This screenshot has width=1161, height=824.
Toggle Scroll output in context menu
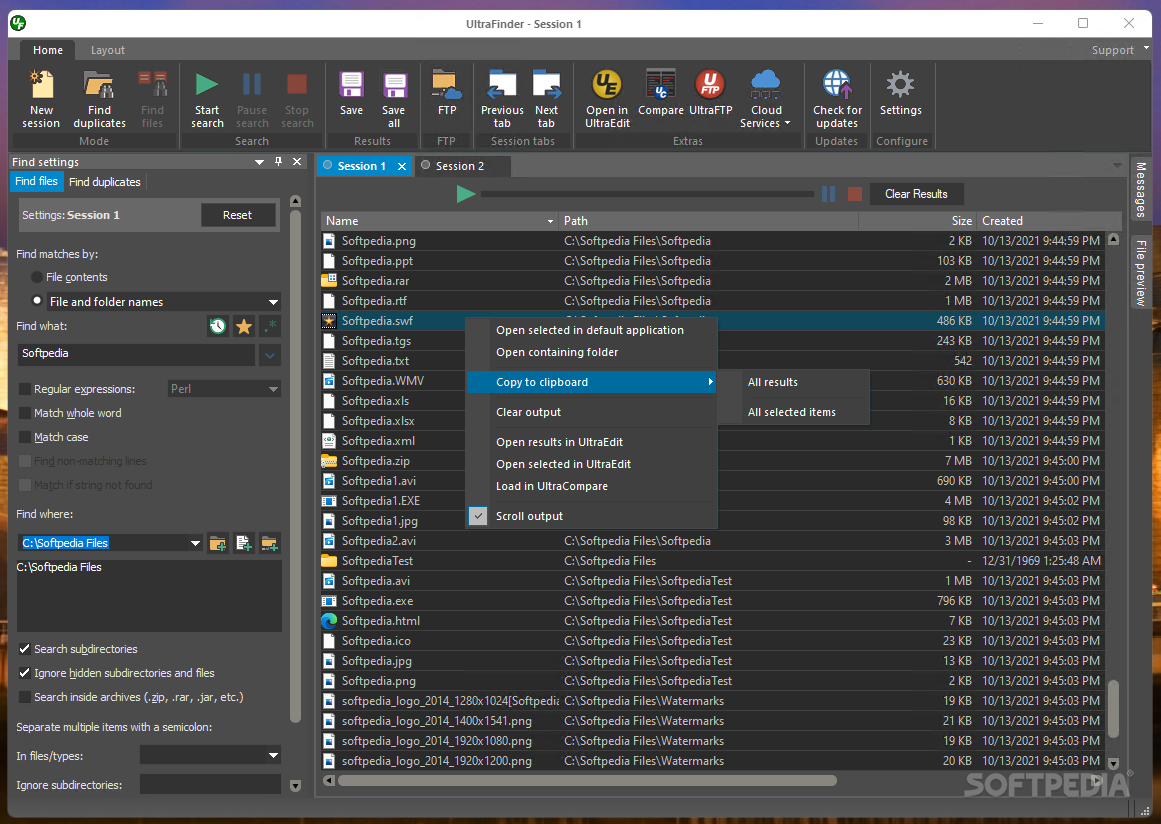[592, 516]
